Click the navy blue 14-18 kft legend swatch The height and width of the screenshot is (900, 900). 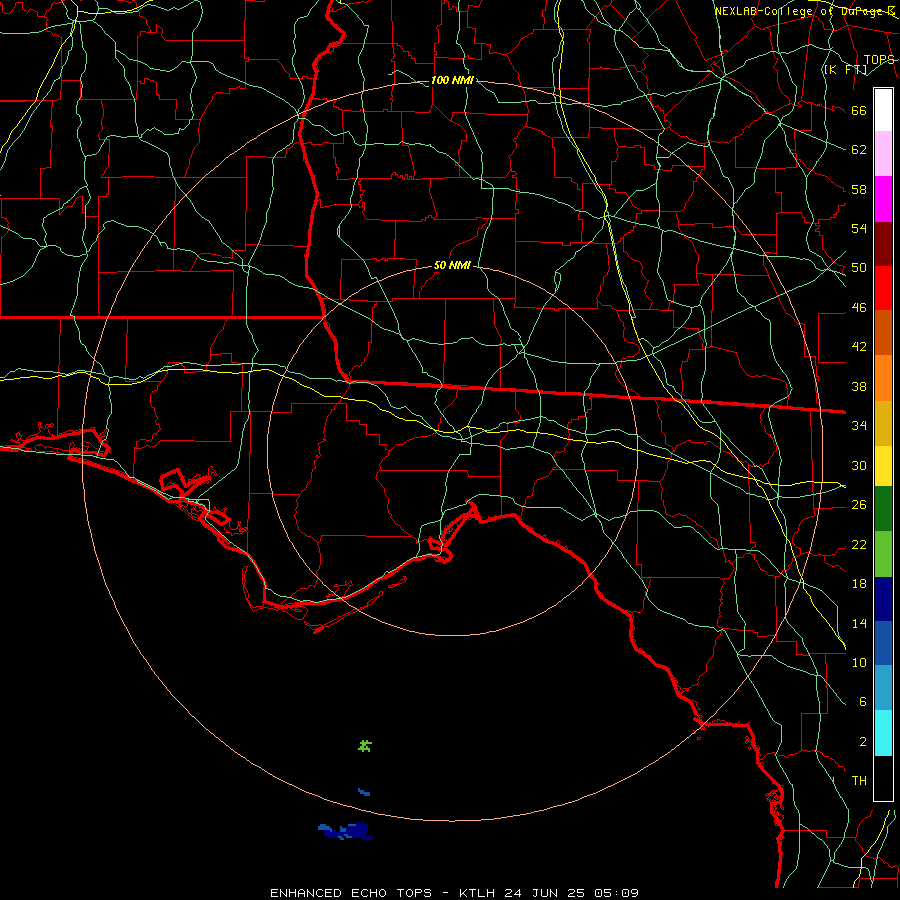pos(883,599)
